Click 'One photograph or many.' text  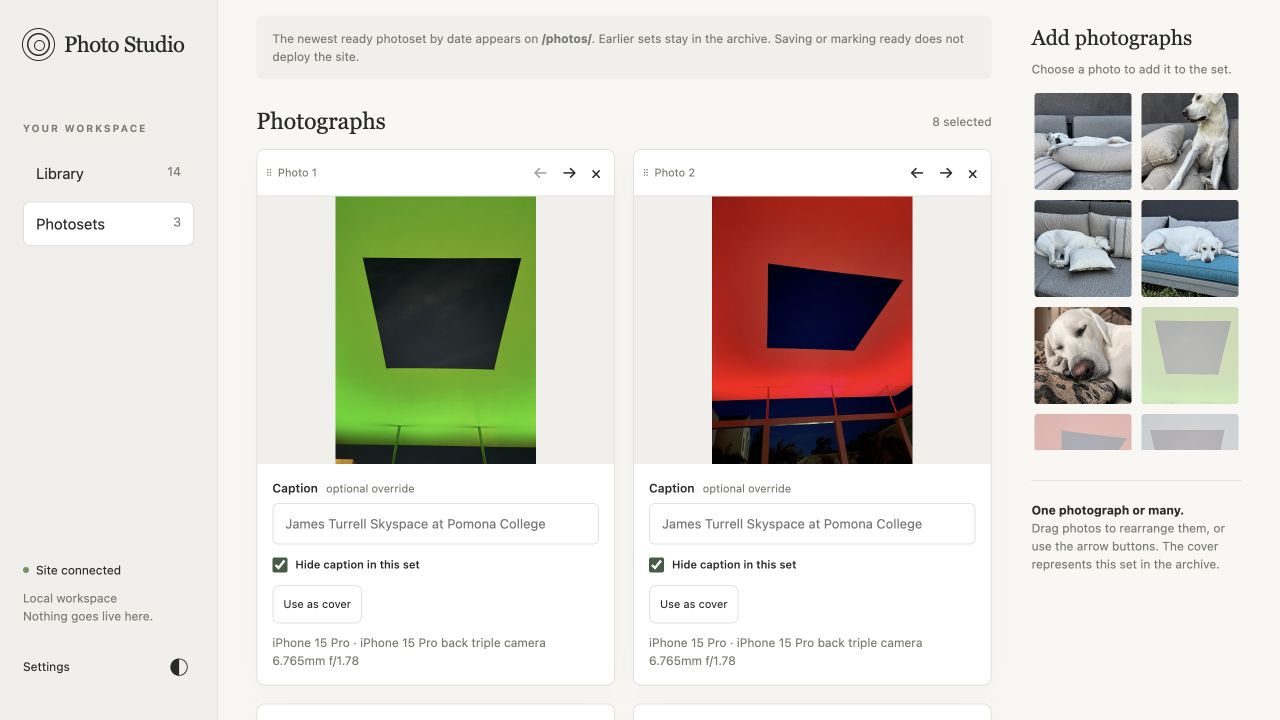click(1108, 510)
